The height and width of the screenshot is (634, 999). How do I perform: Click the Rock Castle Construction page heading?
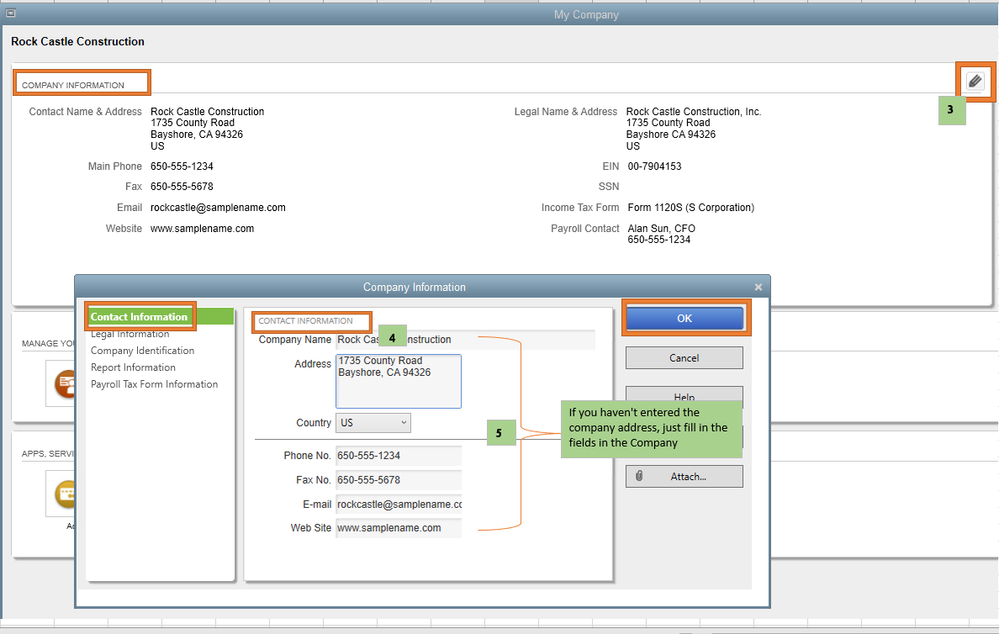(78, 41)
